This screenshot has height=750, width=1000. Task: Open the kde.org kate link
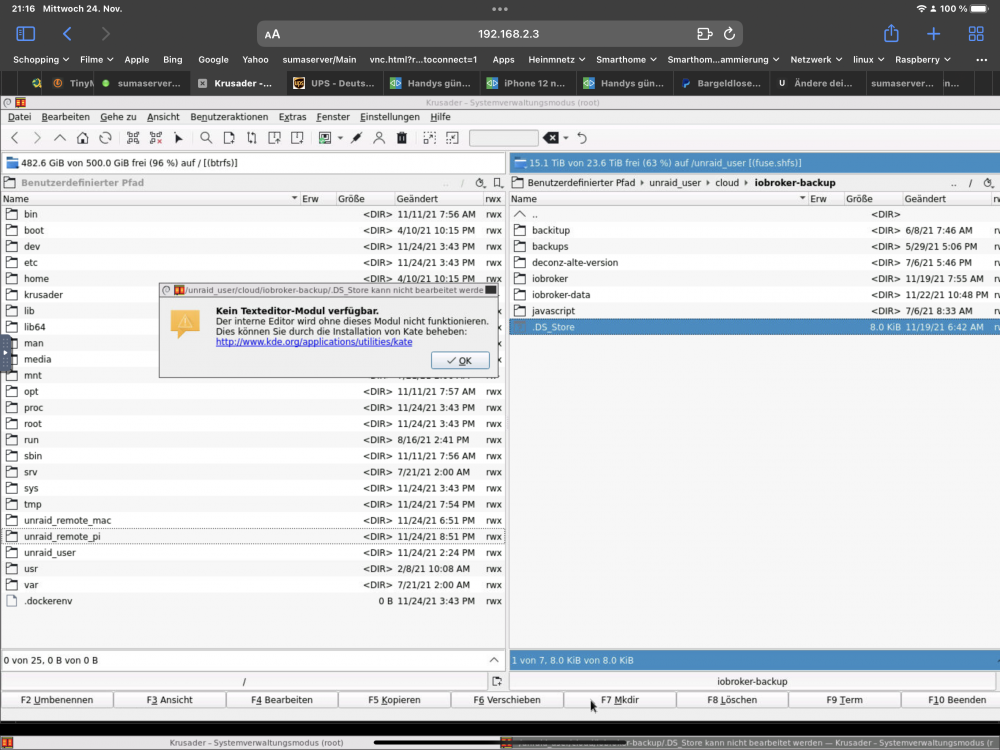[x=314, y=342]
